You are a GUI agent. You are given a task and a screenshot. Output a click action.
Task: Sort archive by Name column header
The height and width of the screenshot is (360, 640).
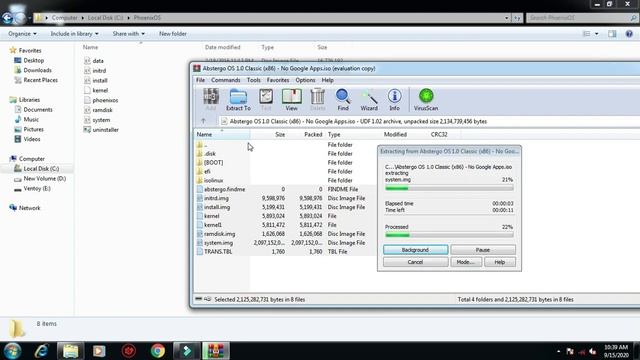coord(222,134)
